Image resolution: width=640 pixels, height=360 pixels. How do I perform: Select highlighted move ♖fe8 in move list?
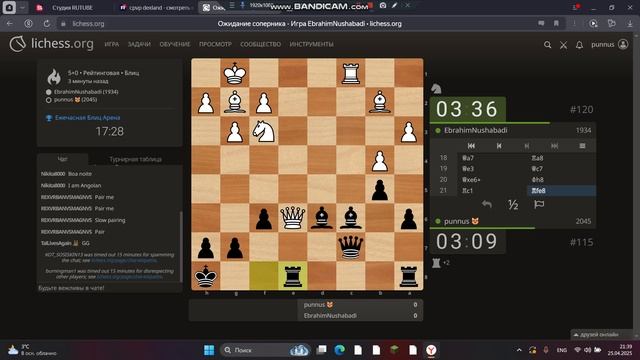click(561, 191)
